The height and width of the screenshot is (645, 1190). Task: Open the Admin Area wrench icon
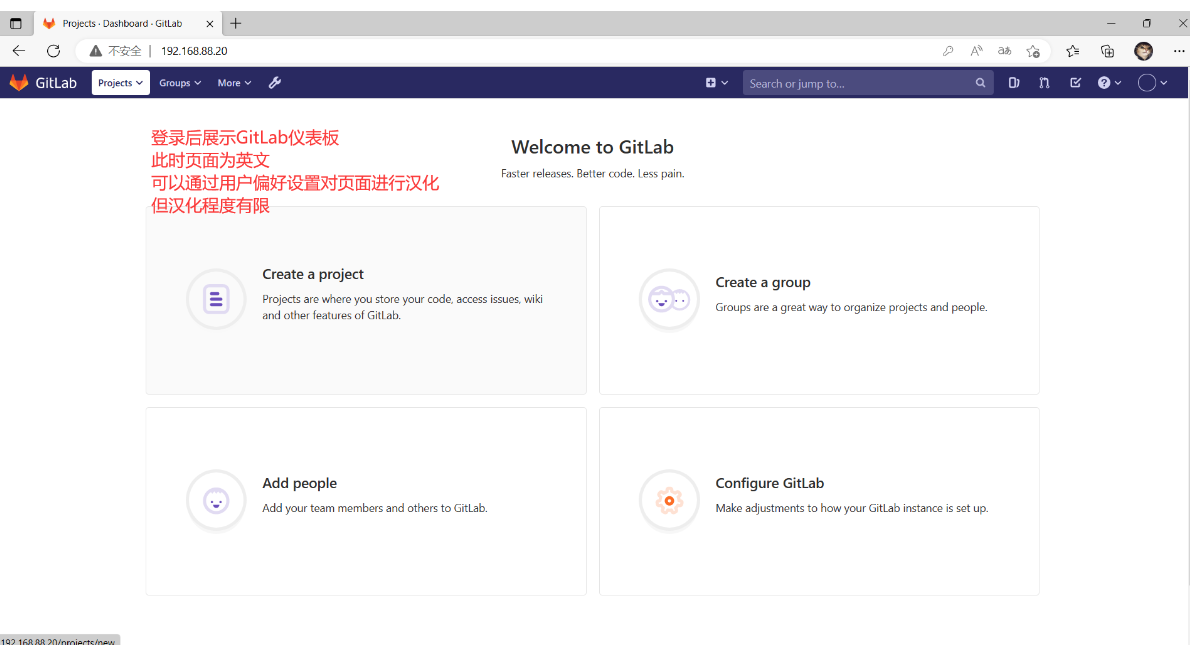point(275,83)
